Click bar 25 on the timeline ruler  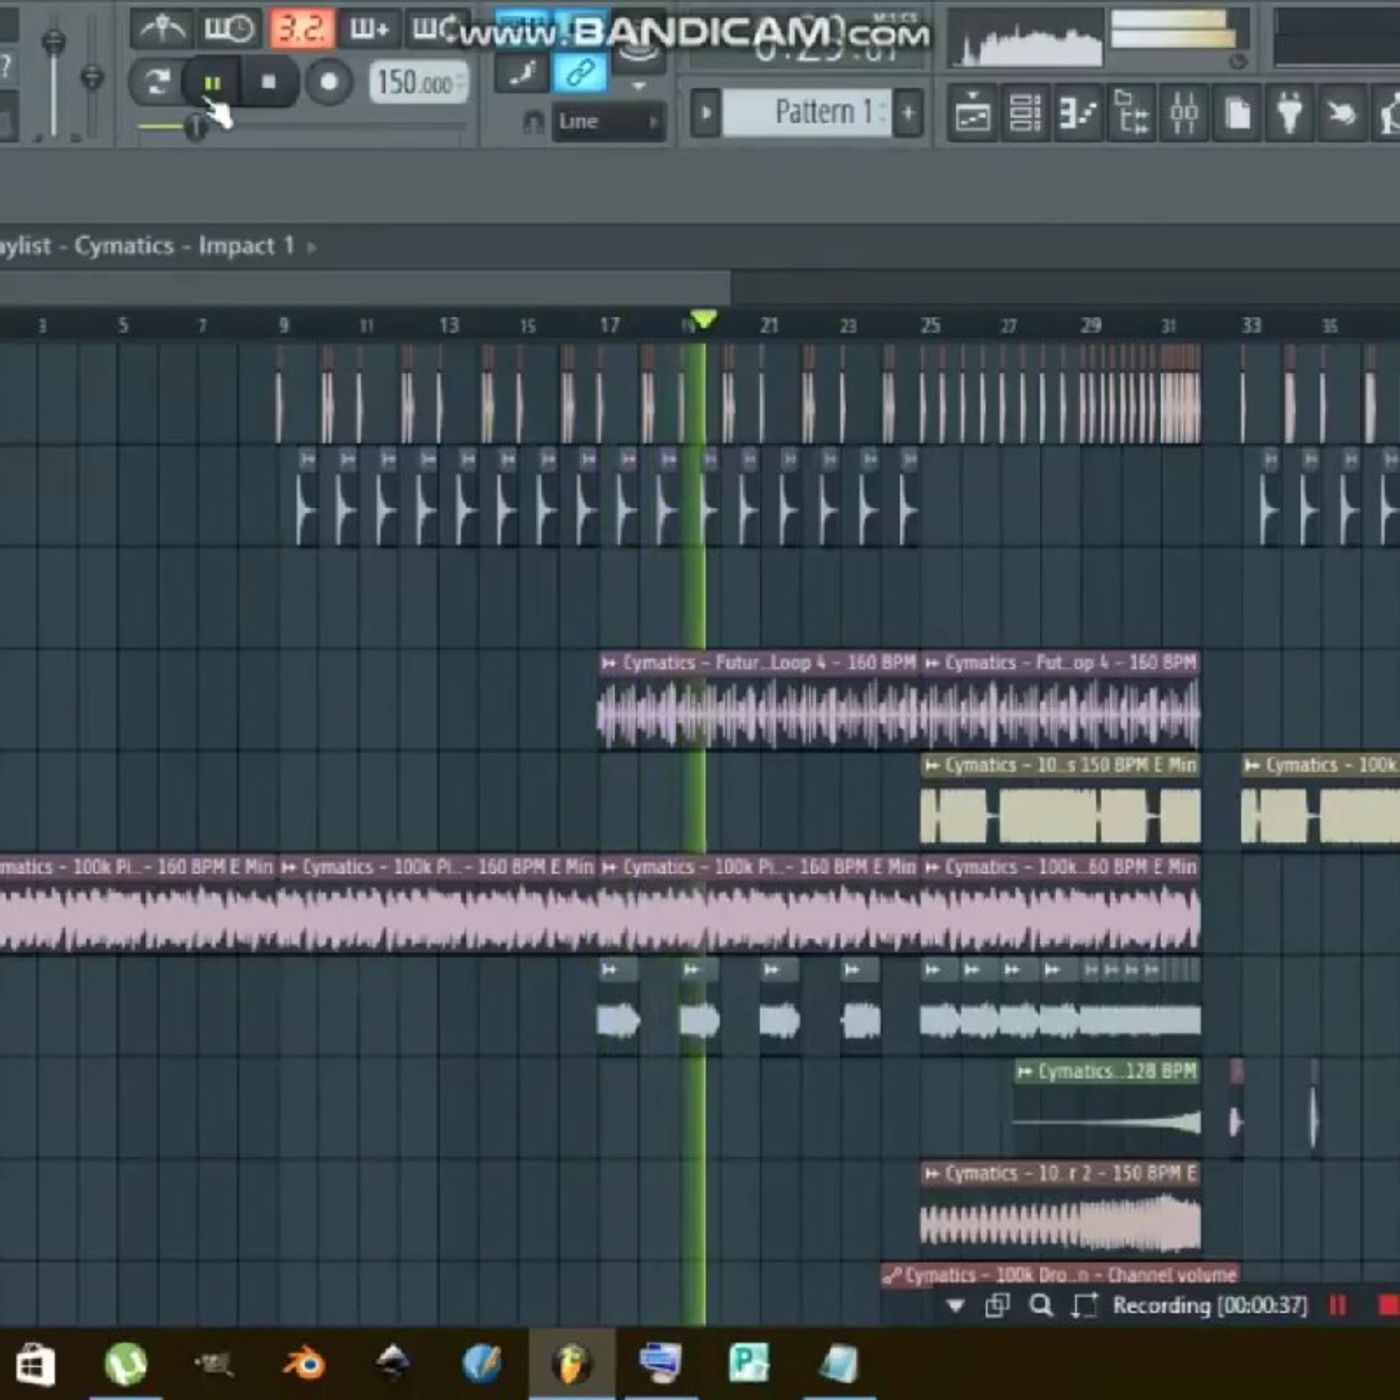tap(930, 325)
